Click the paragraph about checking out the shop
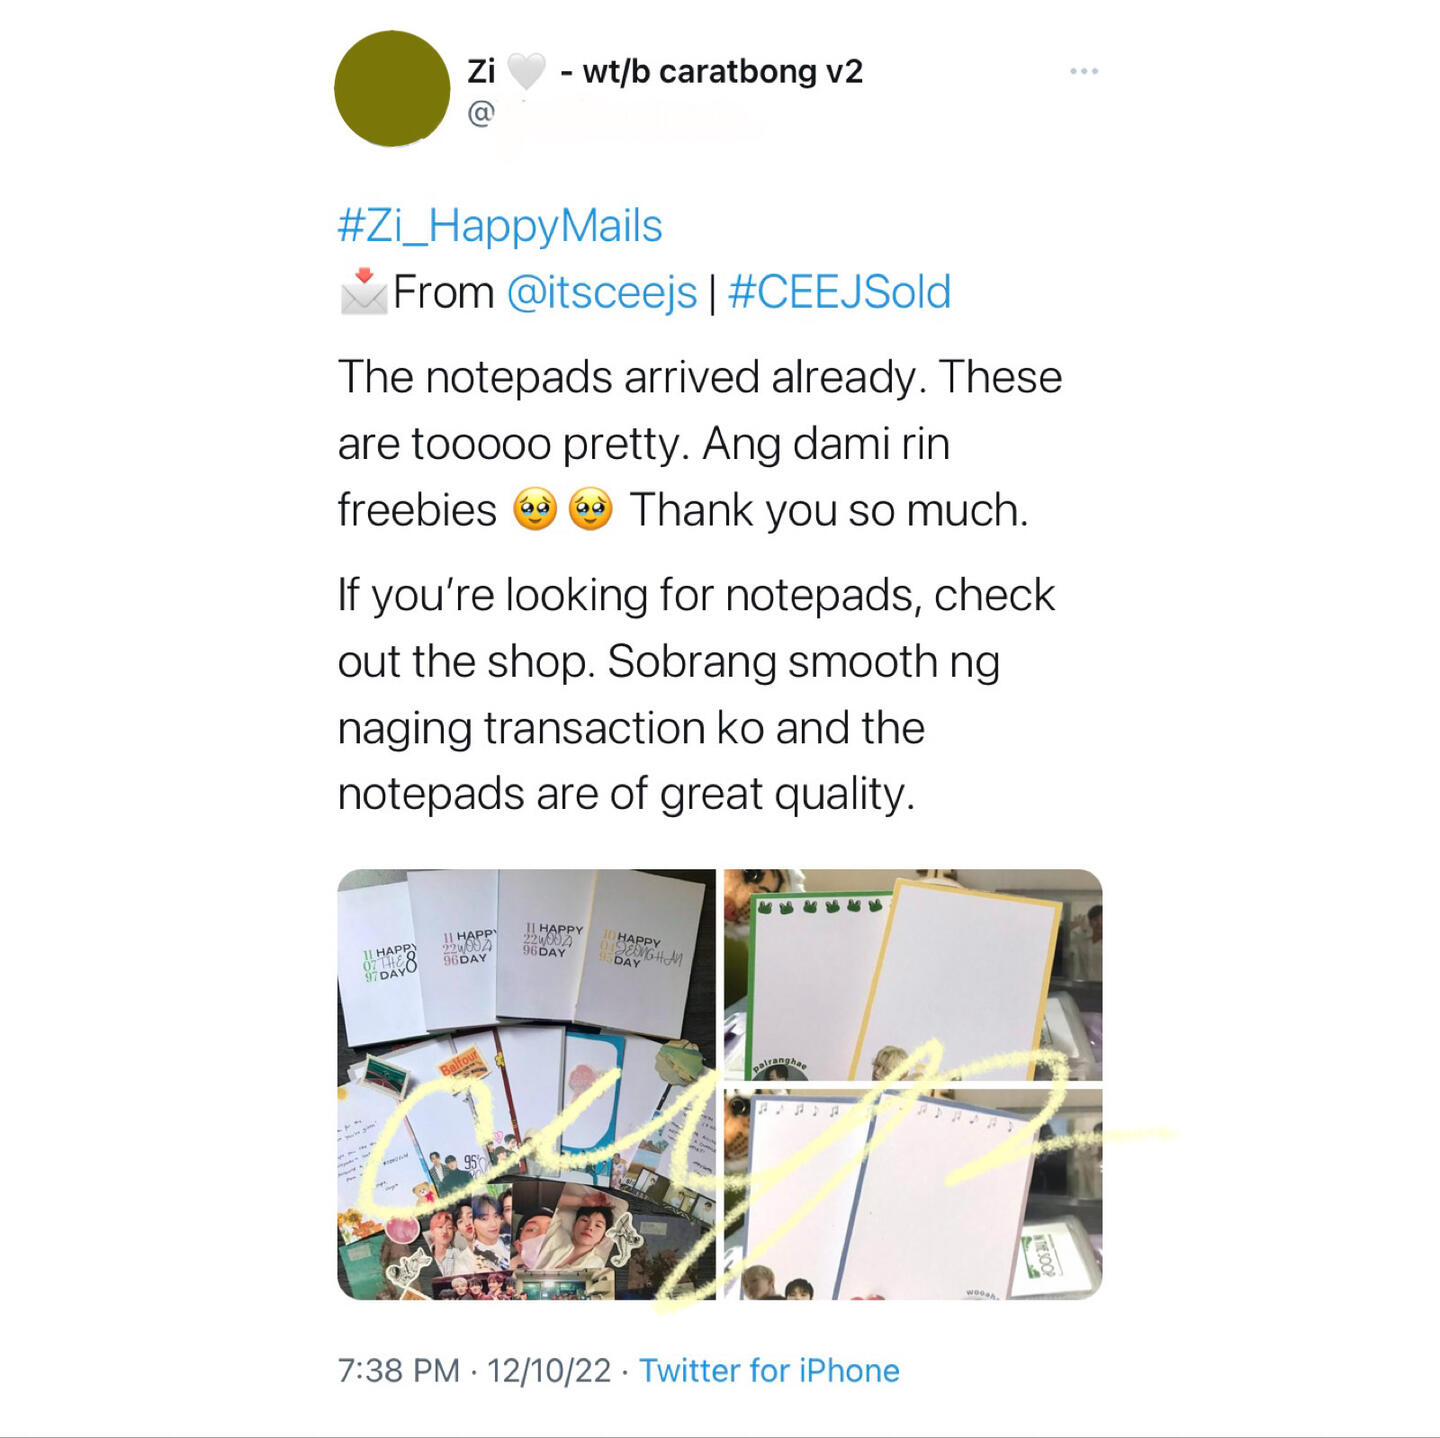 point(697,694)
